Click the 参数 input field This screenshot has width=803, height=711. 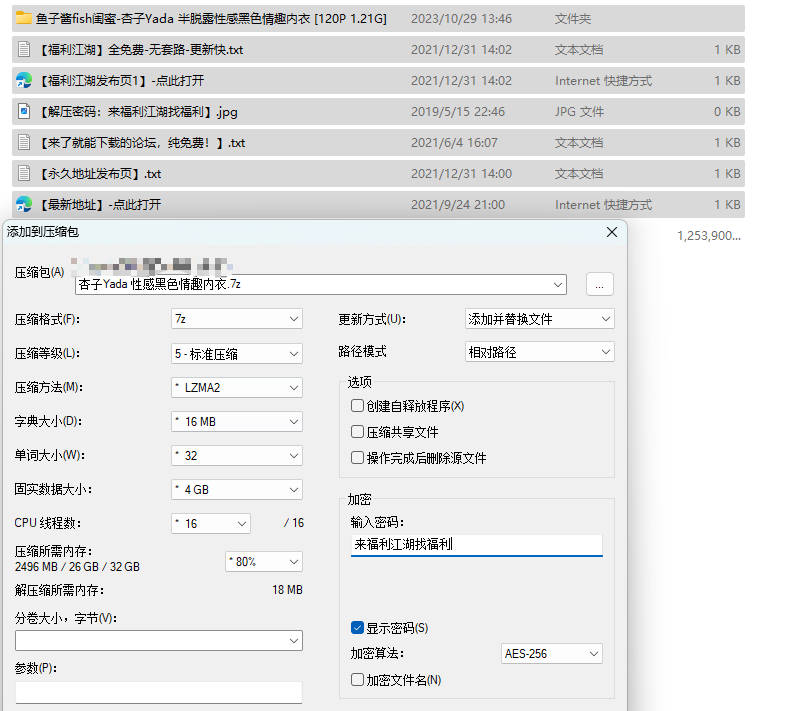(x=158, y=692)
